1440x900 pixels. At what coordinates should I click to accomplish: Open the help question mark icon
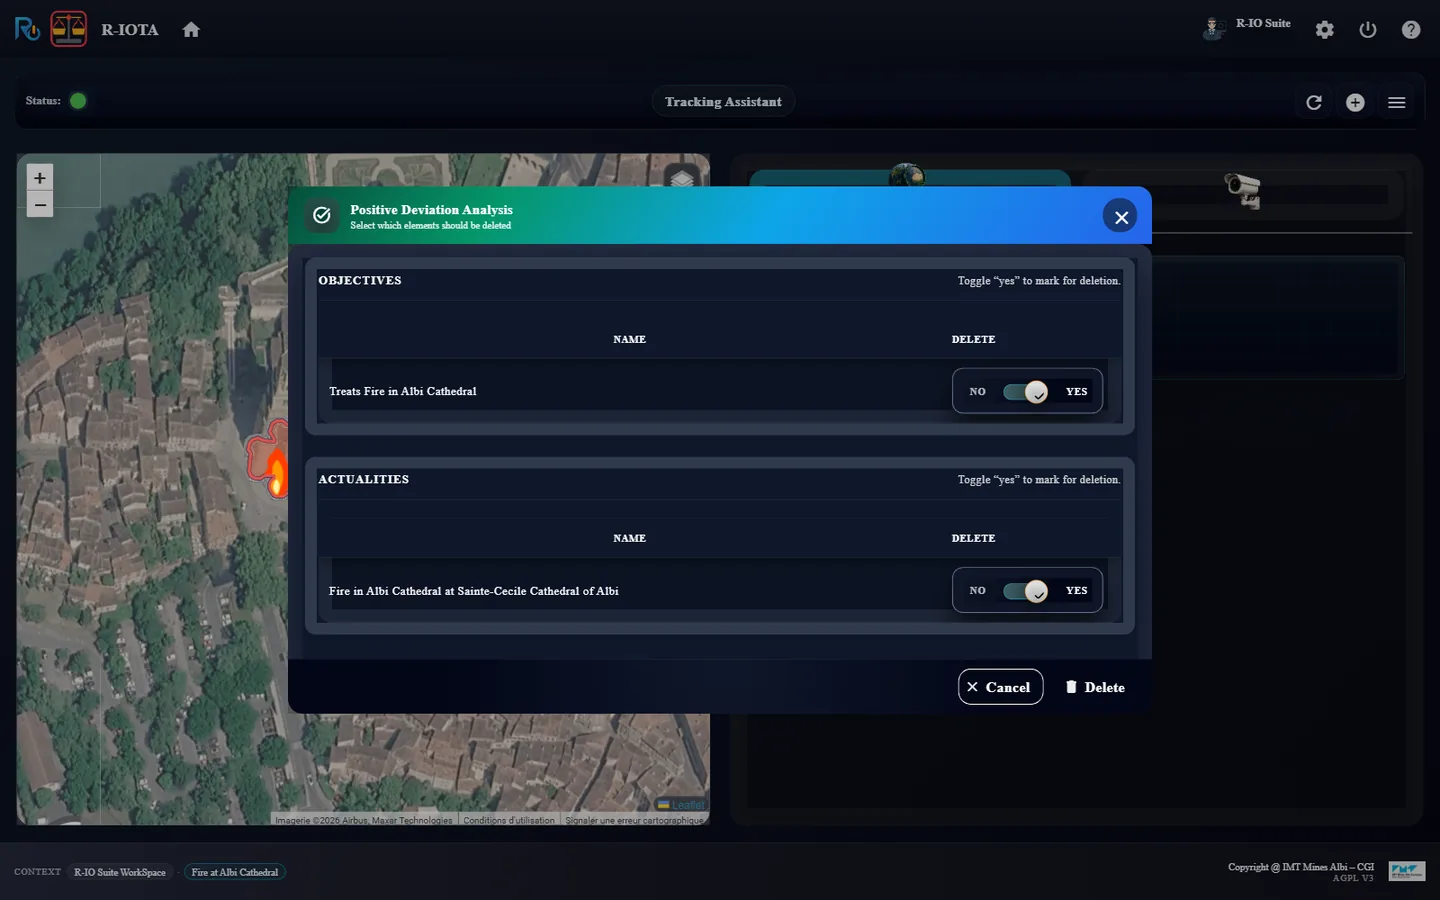coord(1411,30)
